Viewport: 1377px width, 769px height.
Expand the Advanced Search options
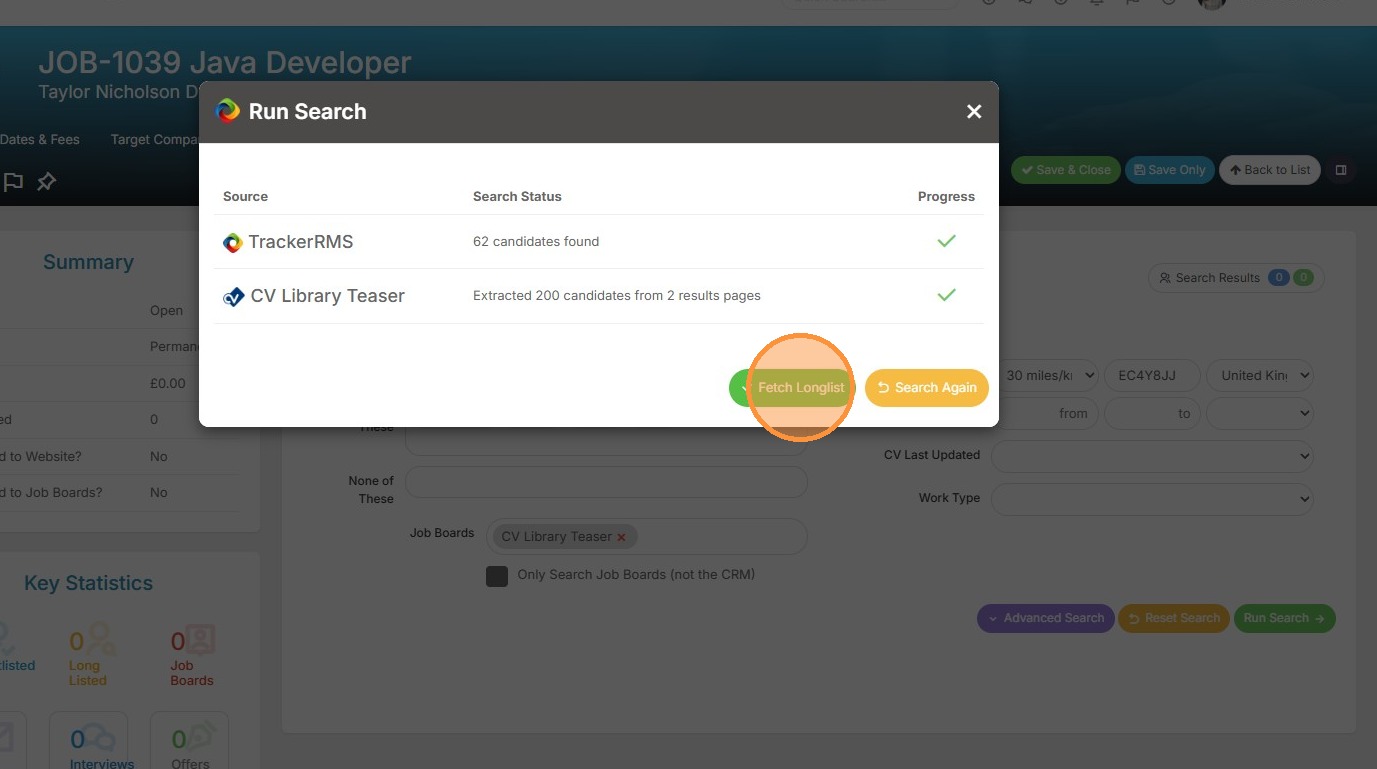pos(1046,618)
